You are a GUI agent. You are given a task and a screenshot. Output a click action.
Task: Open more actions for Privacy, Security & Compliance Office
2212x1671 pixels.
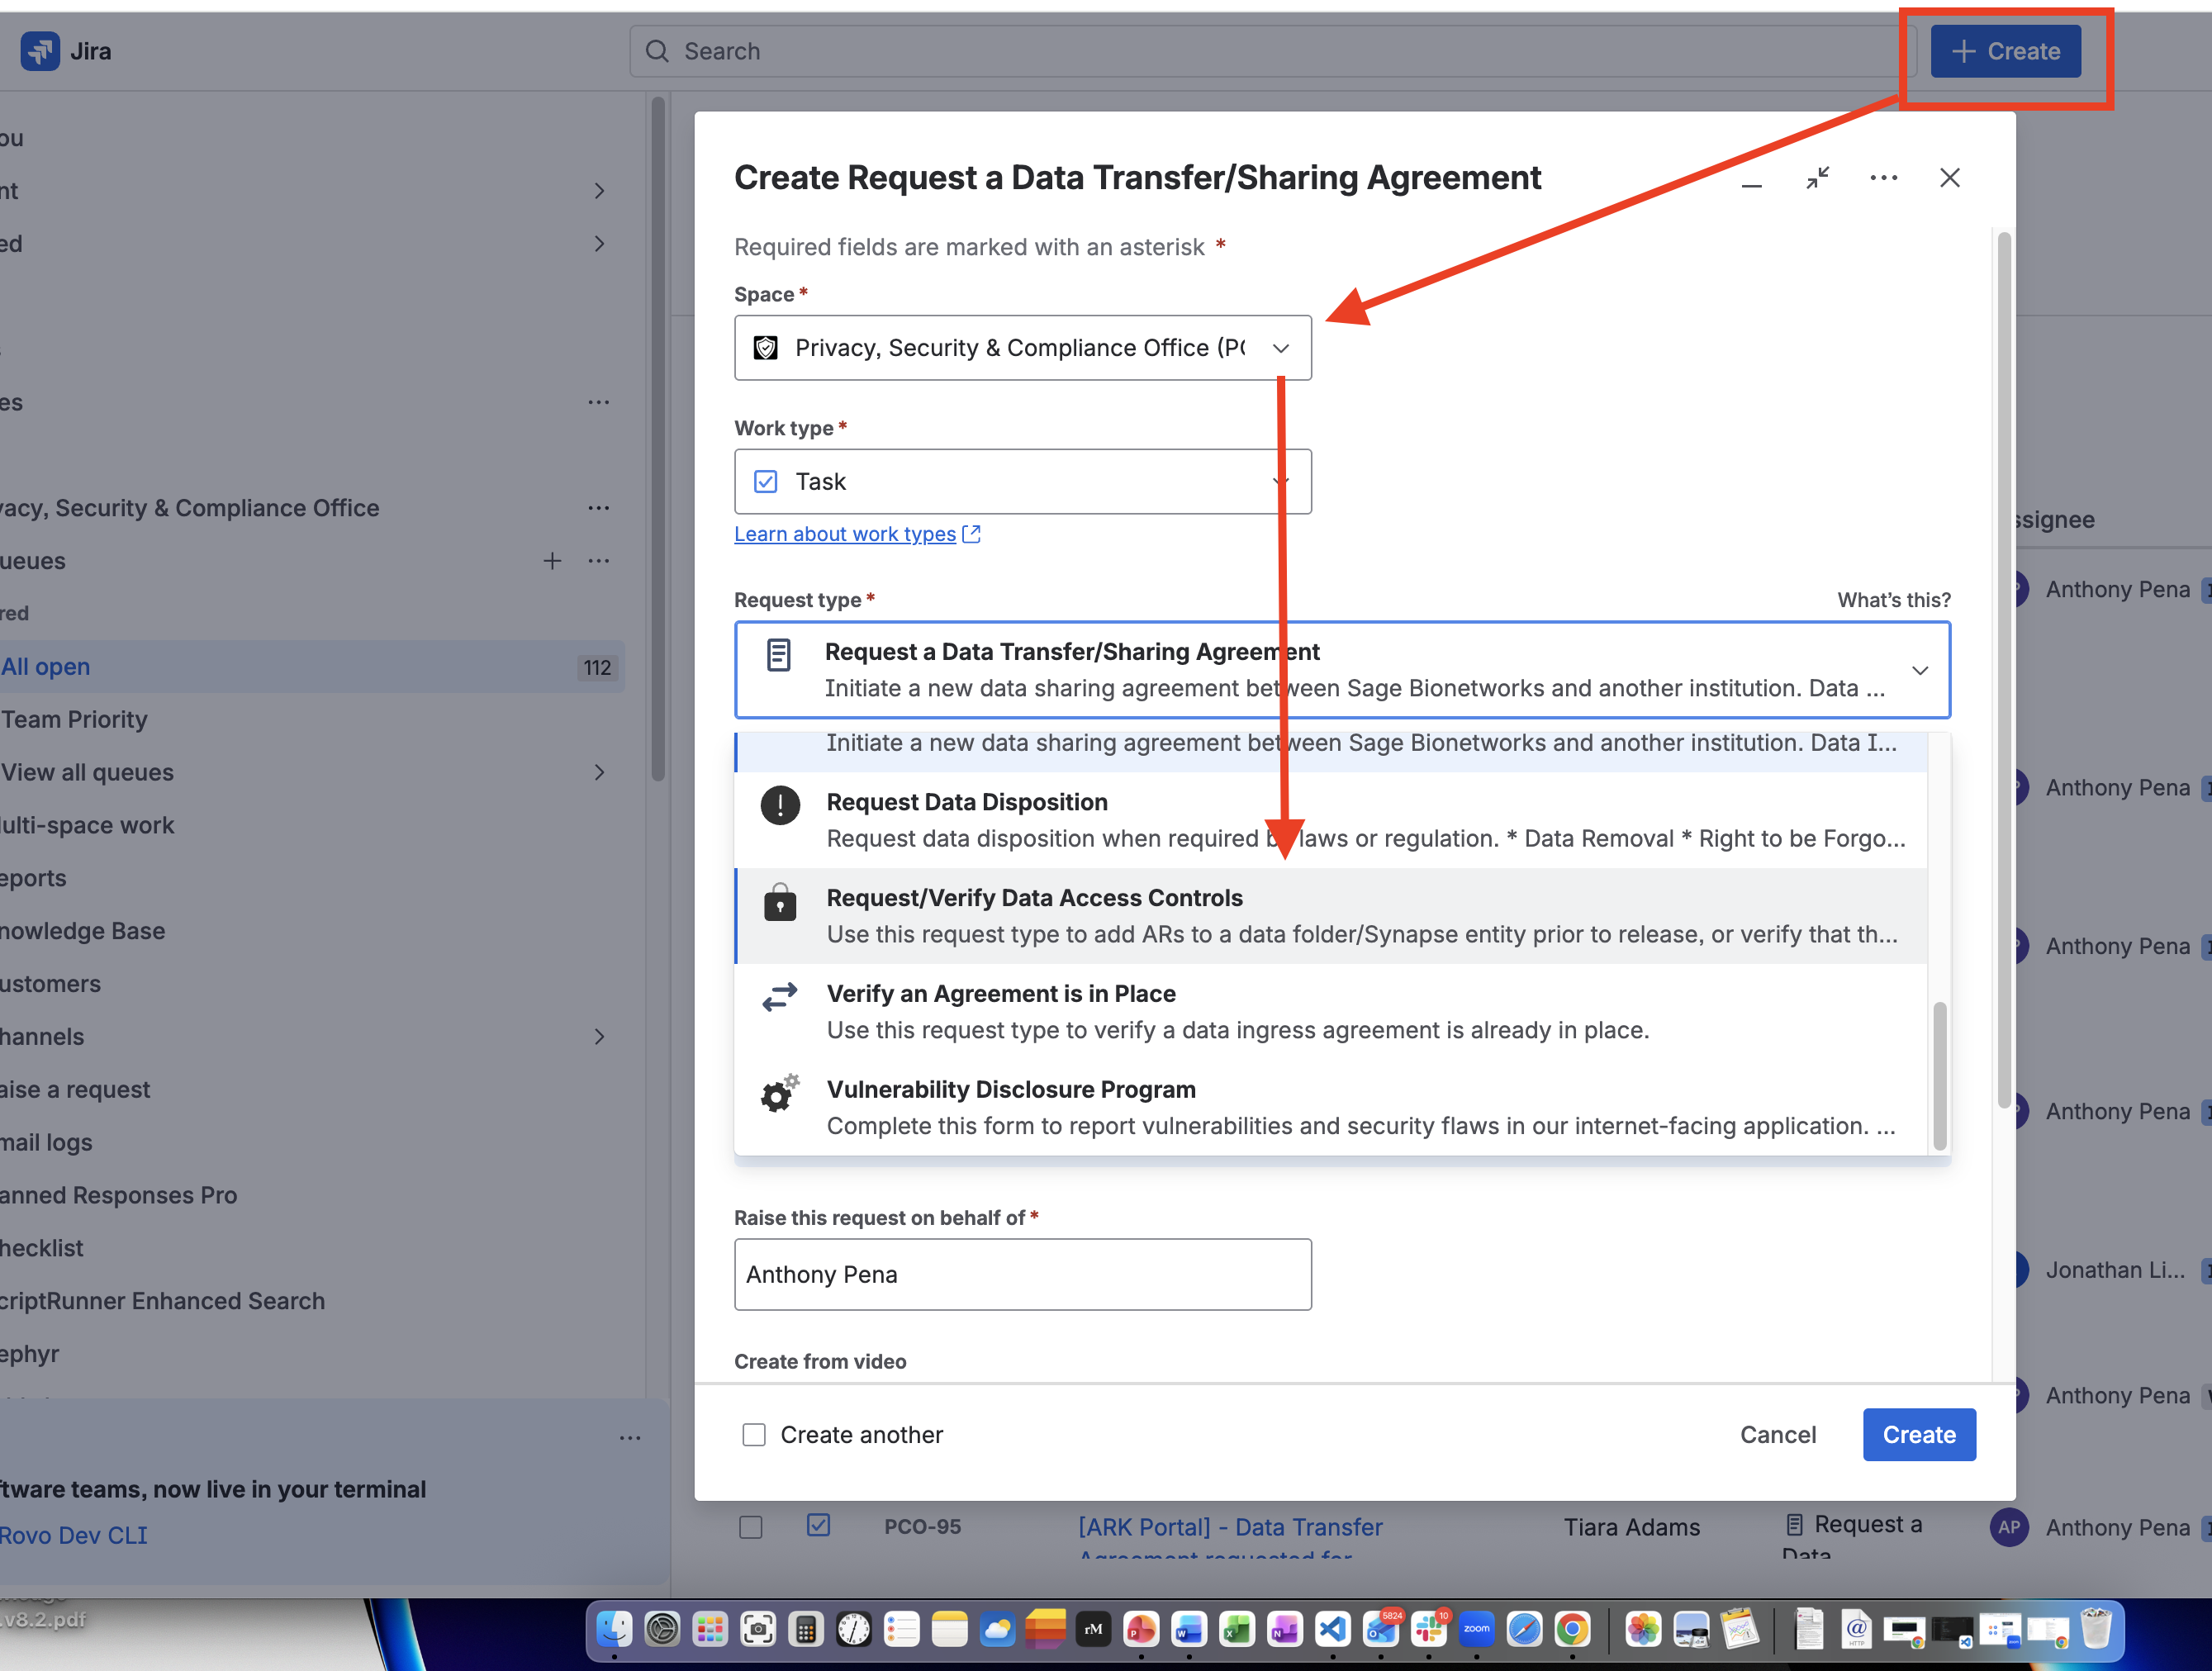tap(599, 508)
